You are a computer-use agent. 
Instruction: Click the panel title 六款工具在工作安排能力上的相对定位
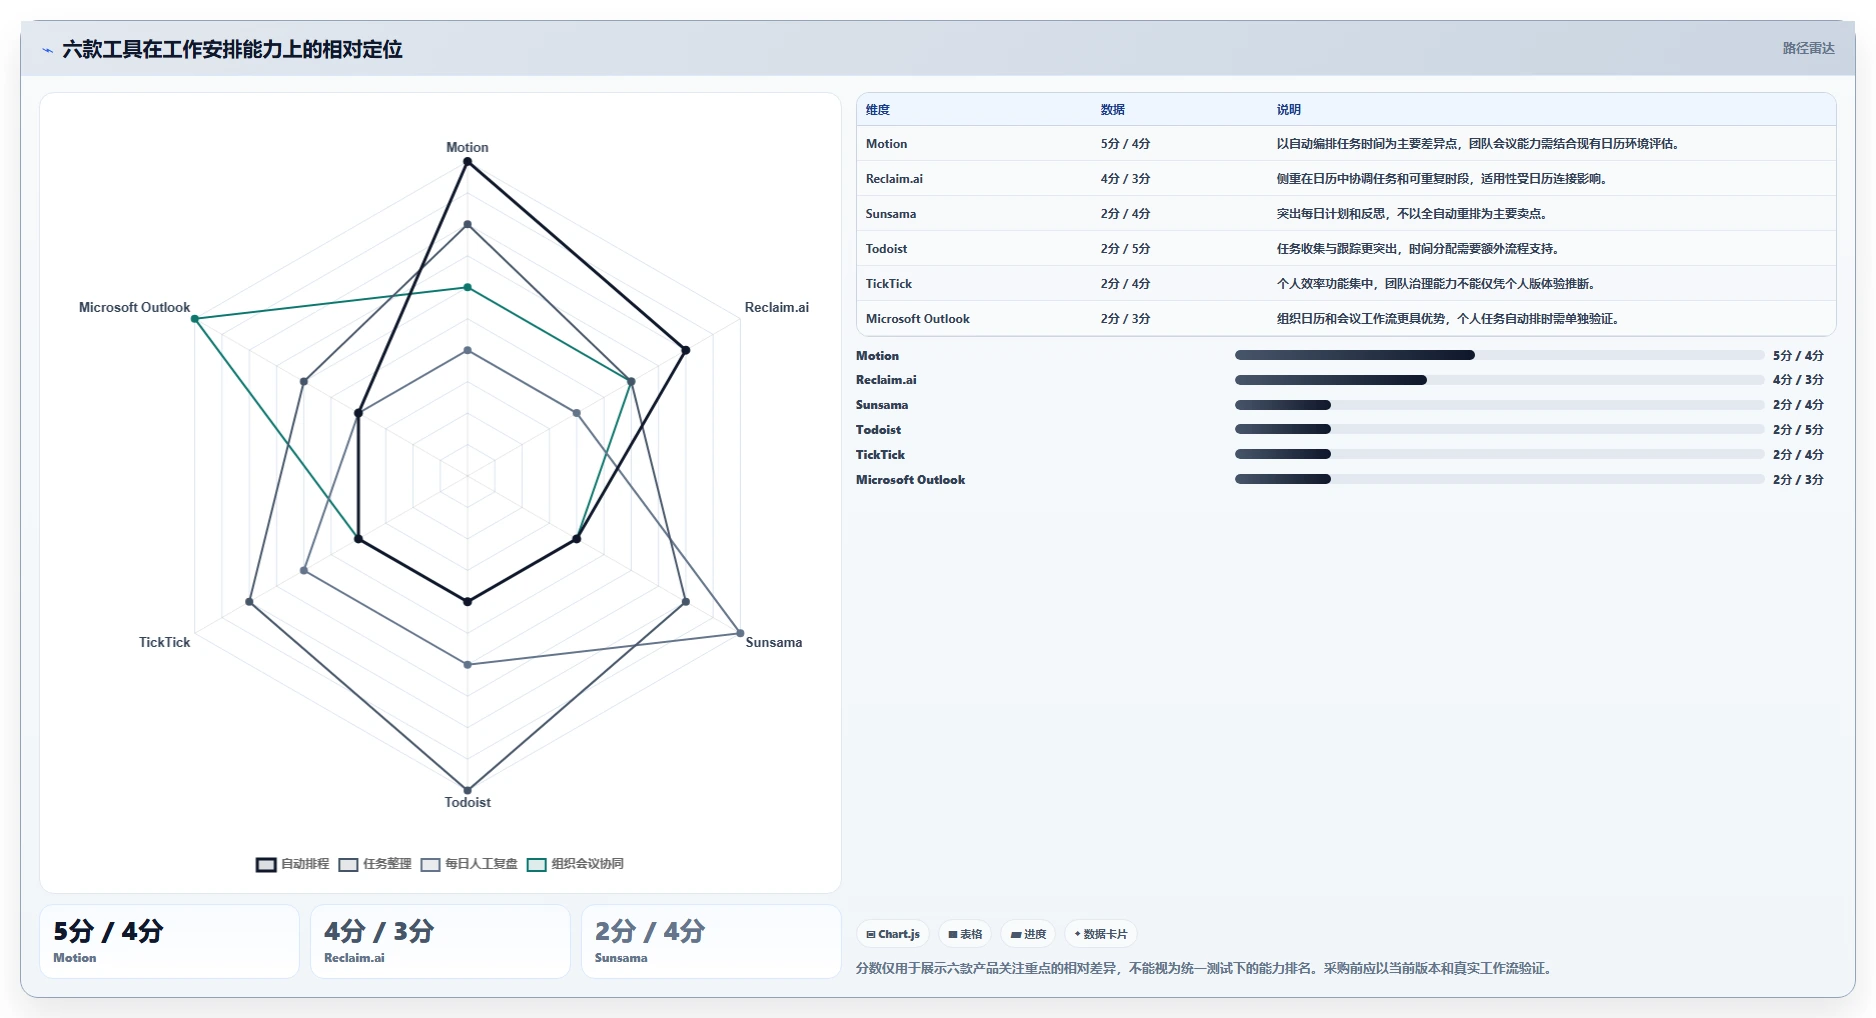point(232,49)
